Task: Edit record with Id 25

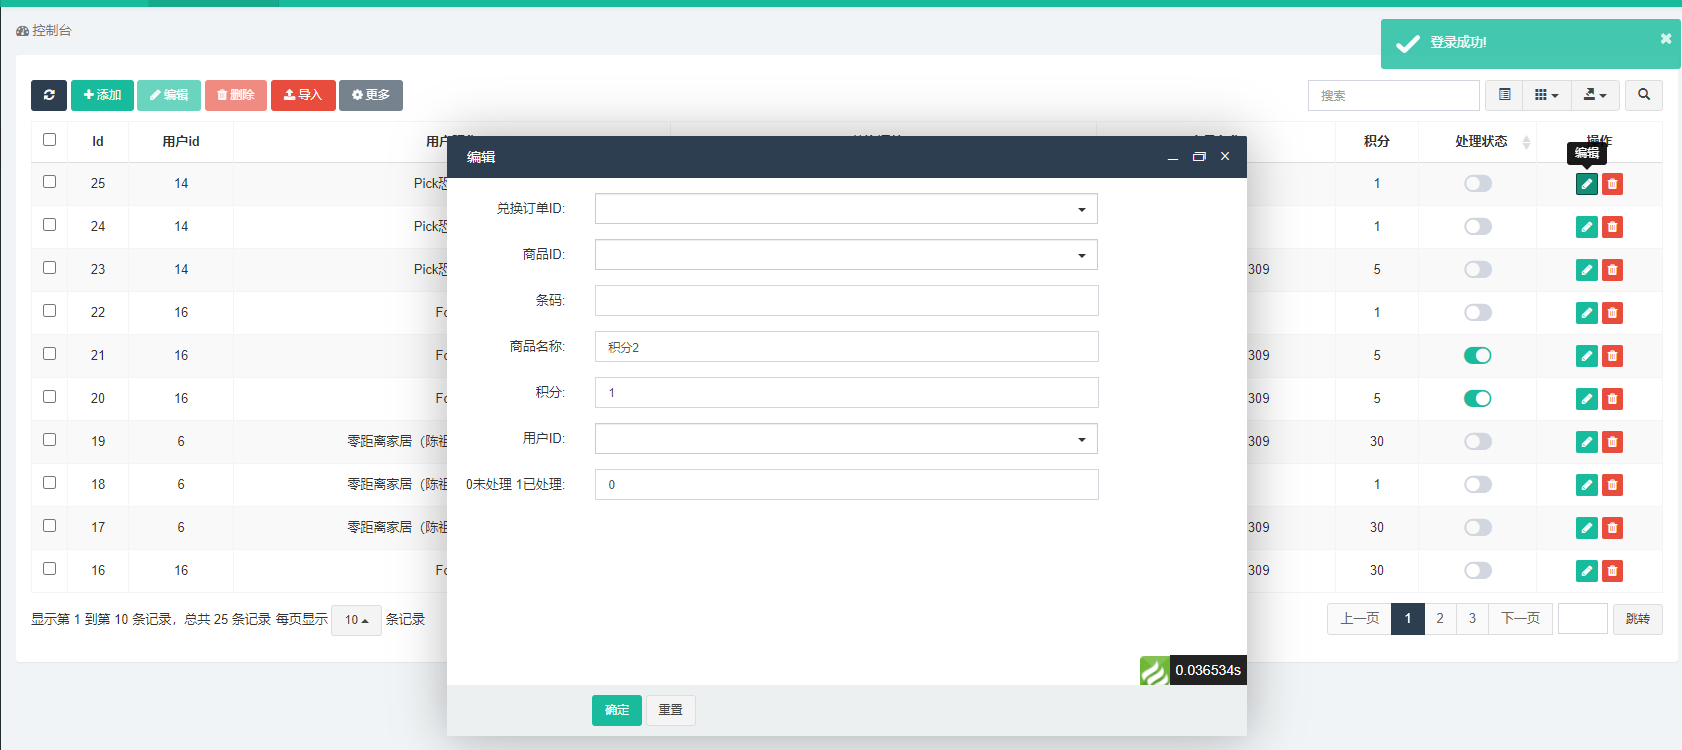Action: (1587, 184)
